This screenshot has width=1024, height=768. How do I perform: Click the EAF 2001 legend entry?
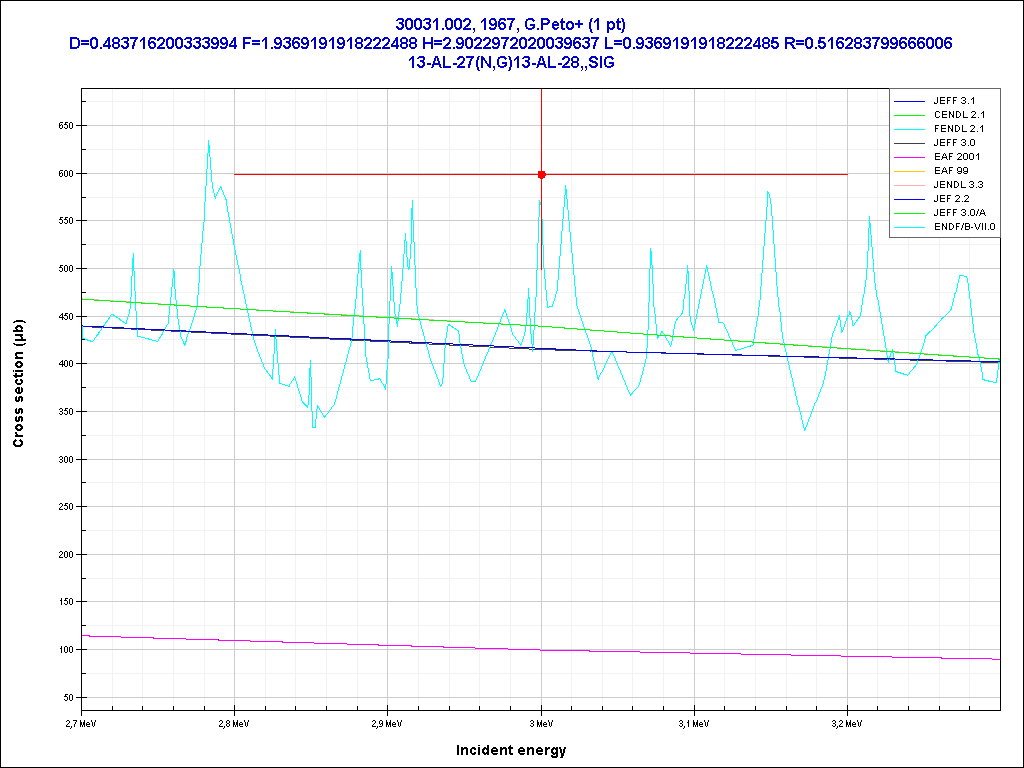tap(959, 157)
